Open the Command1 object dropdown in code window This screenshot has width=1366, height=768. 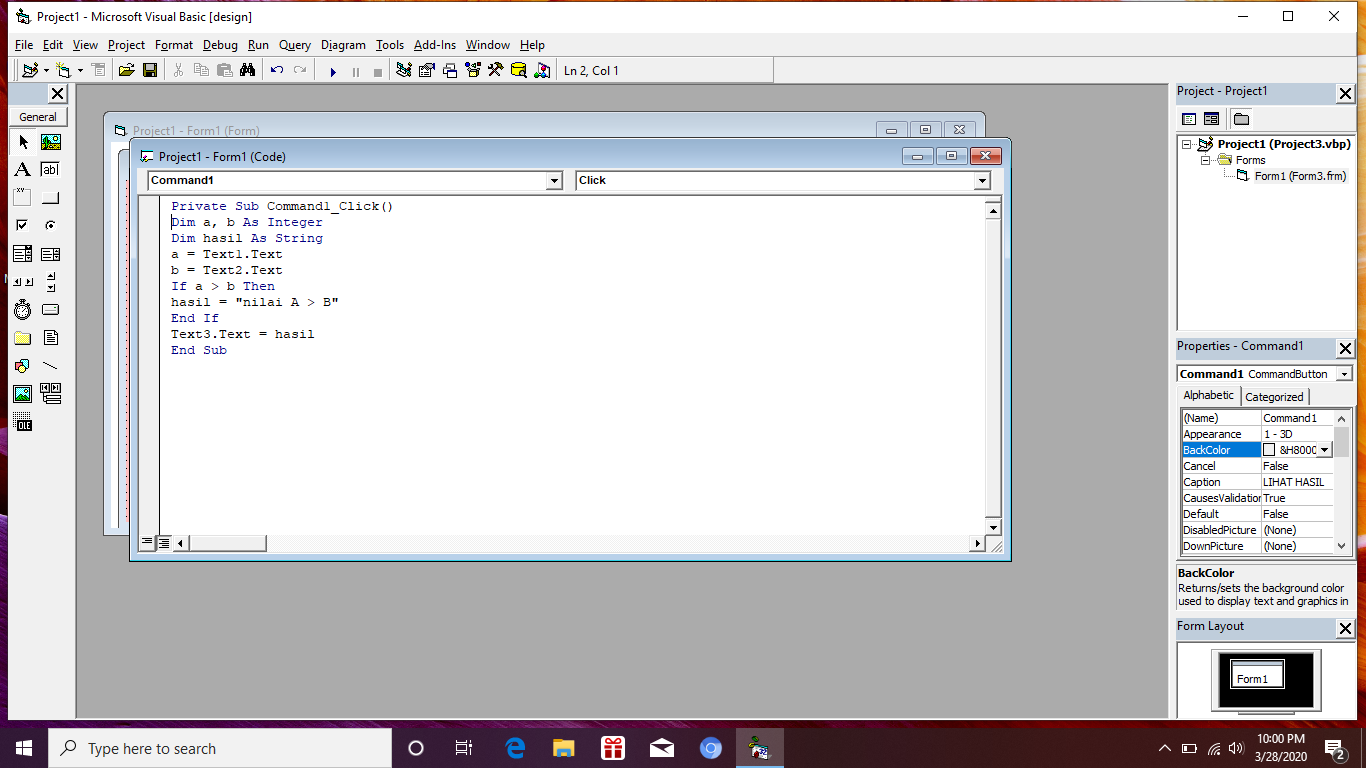pos(554,181)
